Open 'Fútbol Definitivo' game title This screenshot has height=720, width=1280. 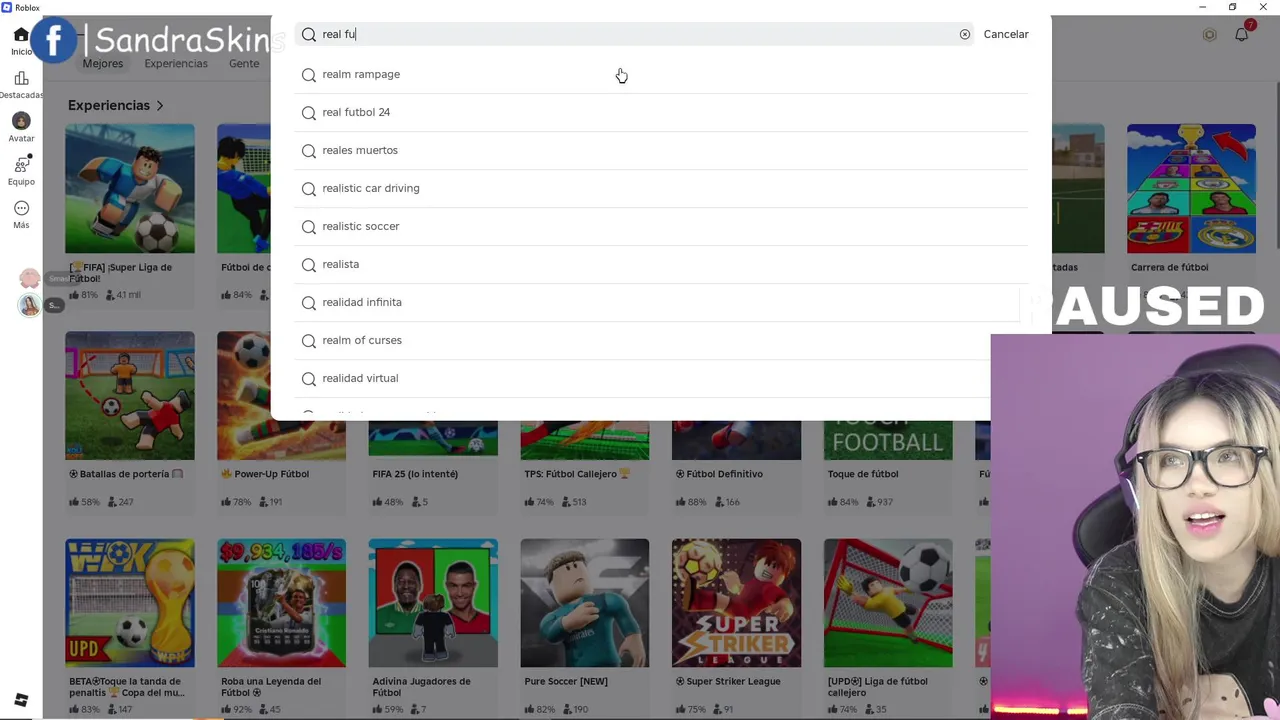tap(719, 474)
